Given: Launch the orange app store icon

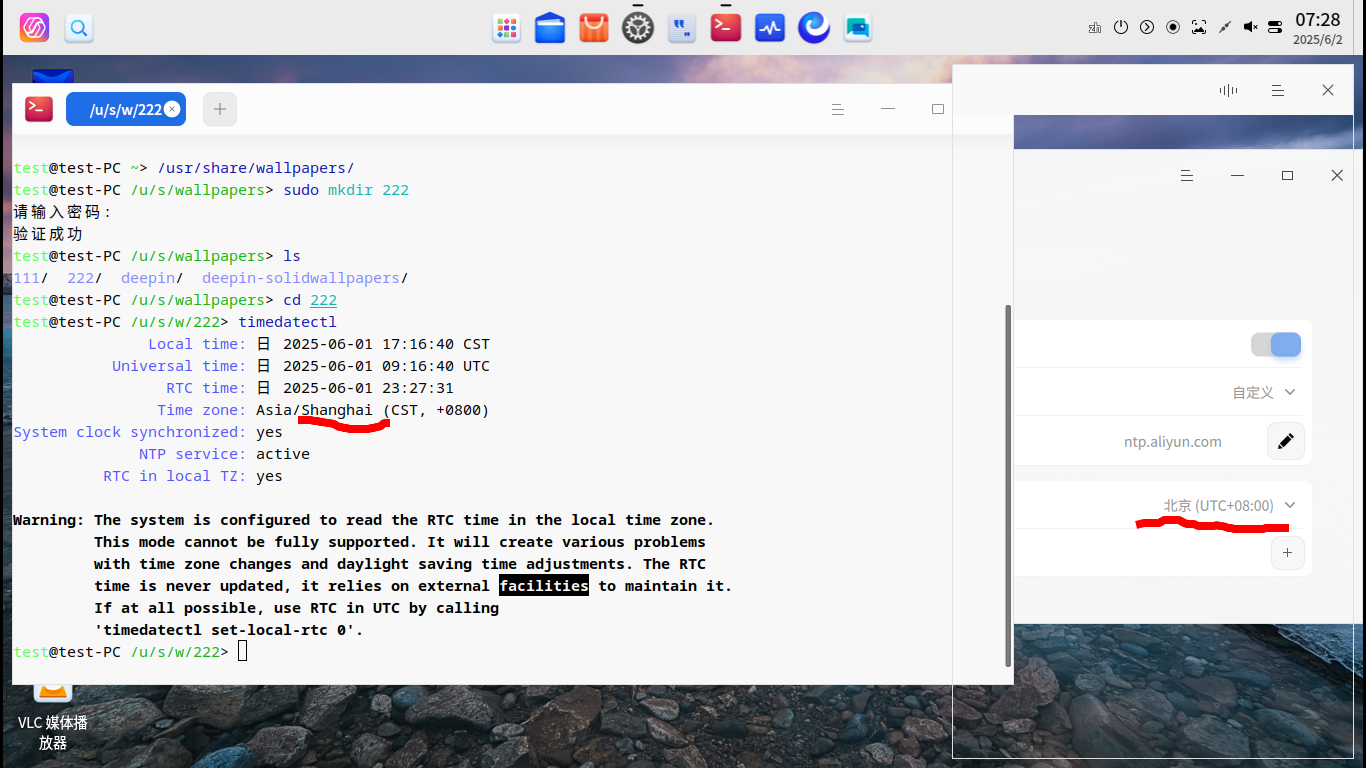Looking at the screenshot, I should (594, 28).
